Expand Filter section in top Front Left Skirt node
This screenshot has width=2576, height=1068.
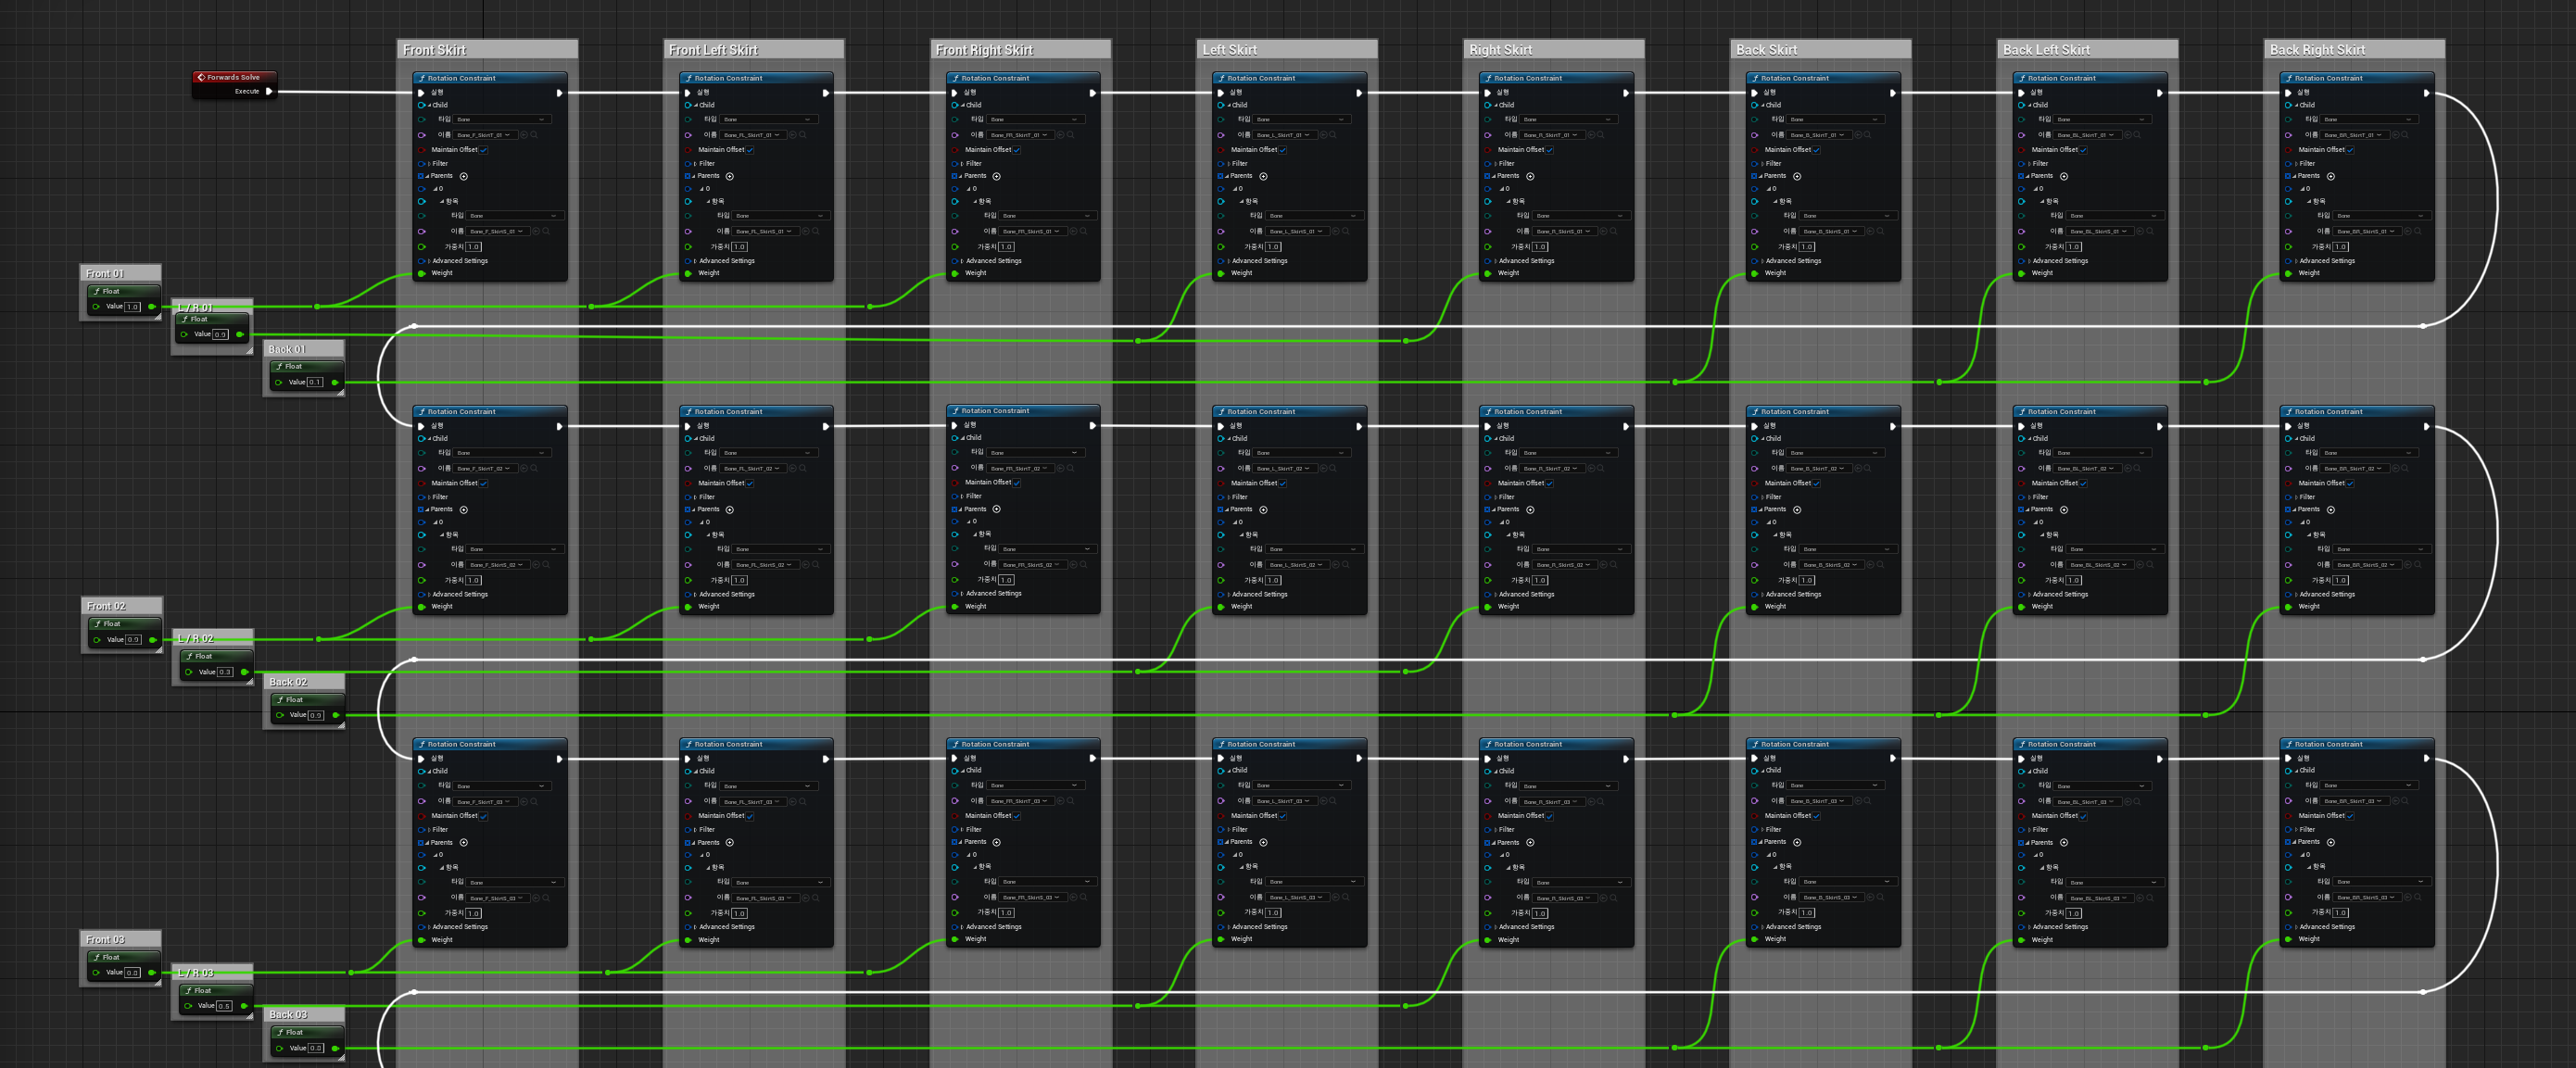(695, 163)
